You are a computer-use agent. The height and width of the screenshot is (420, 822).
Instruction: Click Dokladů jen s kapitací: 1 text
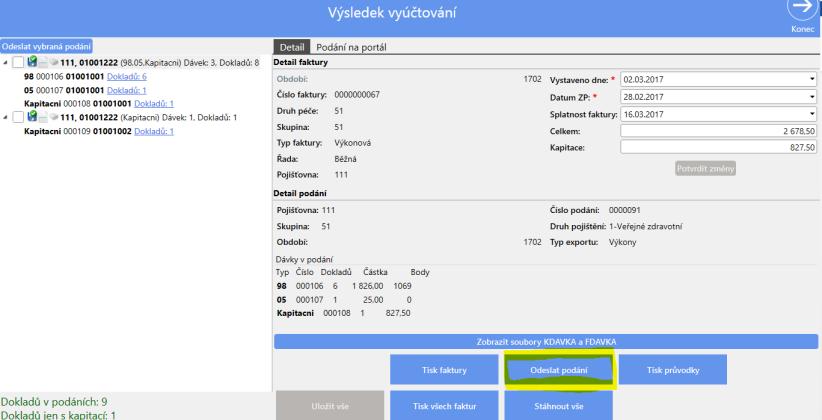(x=58, y=415)
